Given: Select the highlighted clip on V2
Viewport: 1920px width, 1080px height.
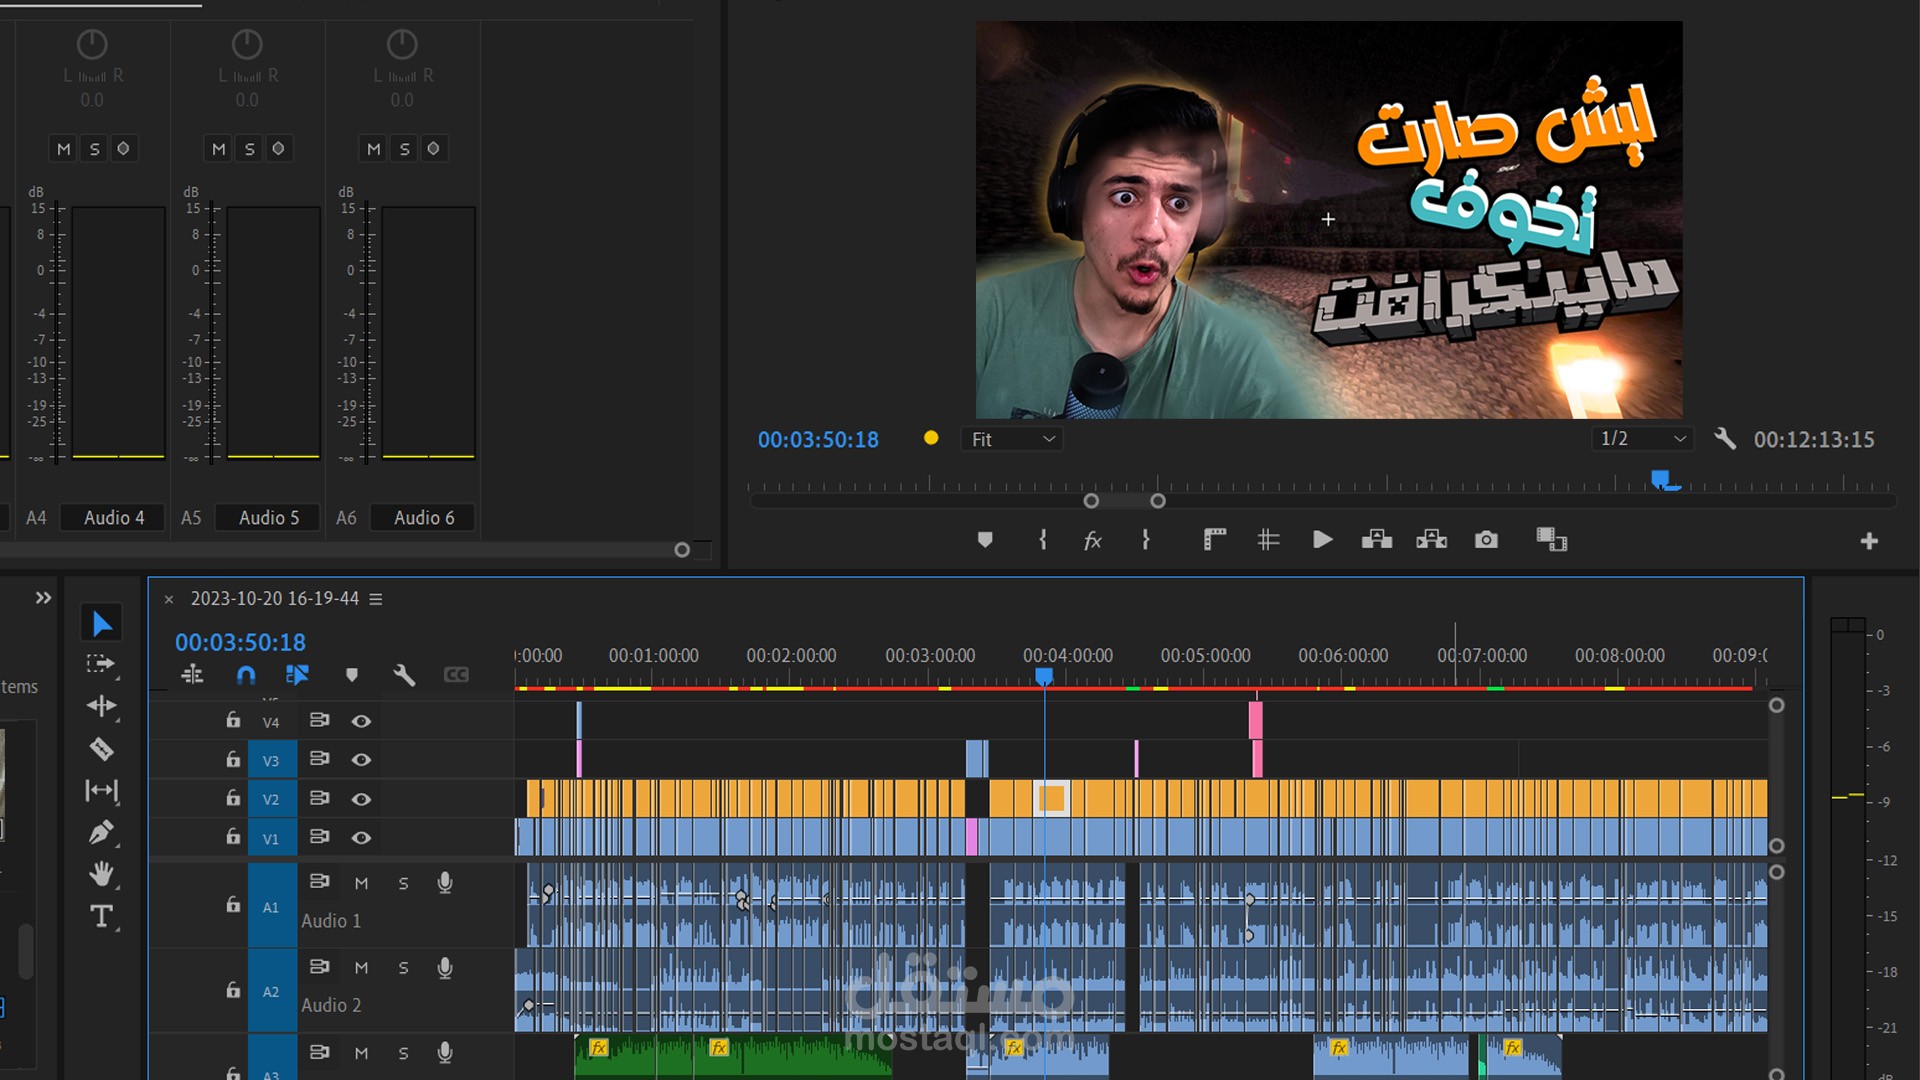Looking at the screenshot, I should point(1051,798).
